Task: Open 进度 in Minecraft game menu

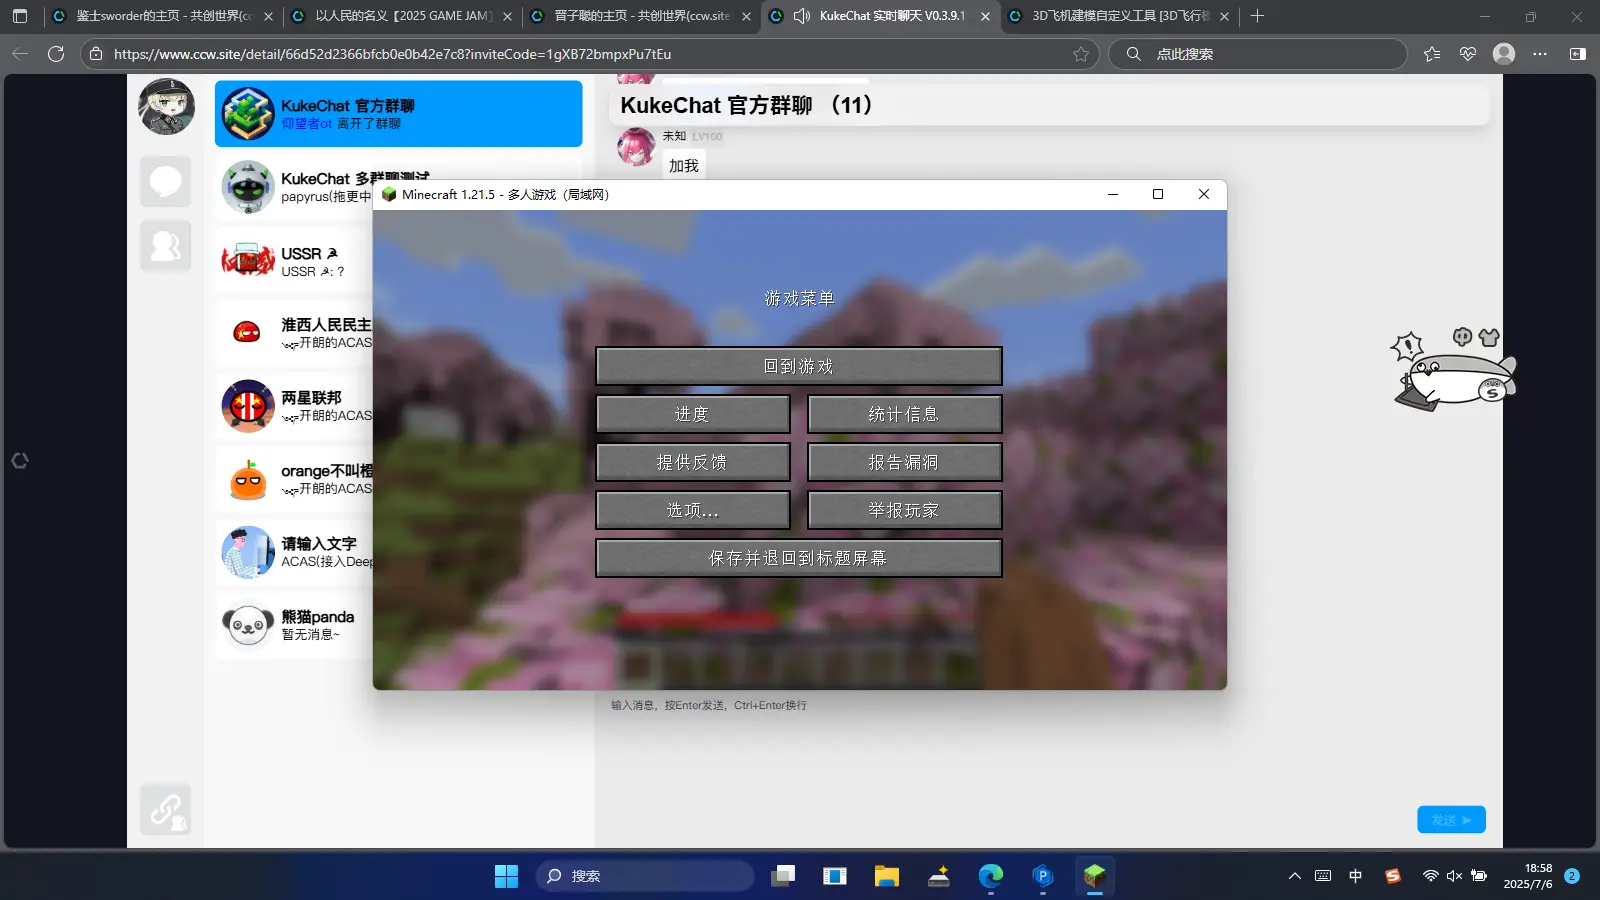Action: (x=692, y=414)
